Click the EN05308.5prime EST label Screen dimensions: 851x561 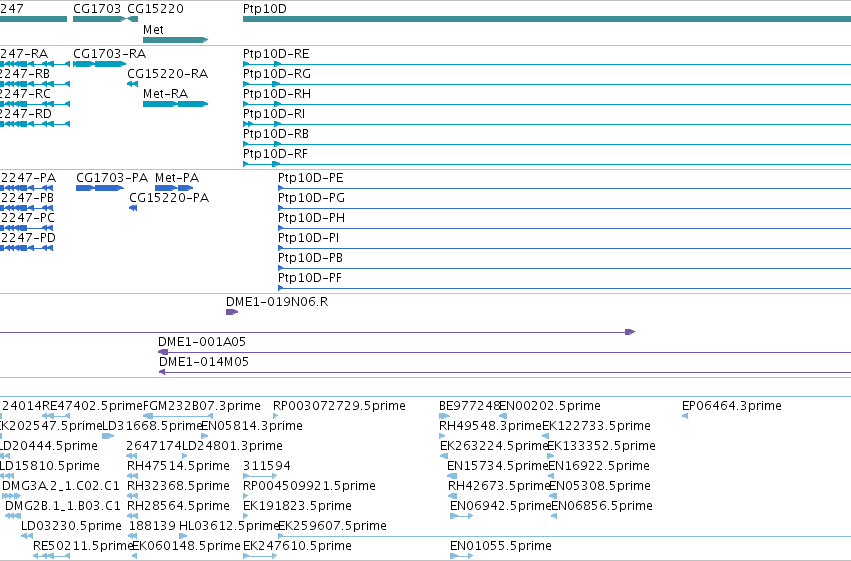coord(600,486)
